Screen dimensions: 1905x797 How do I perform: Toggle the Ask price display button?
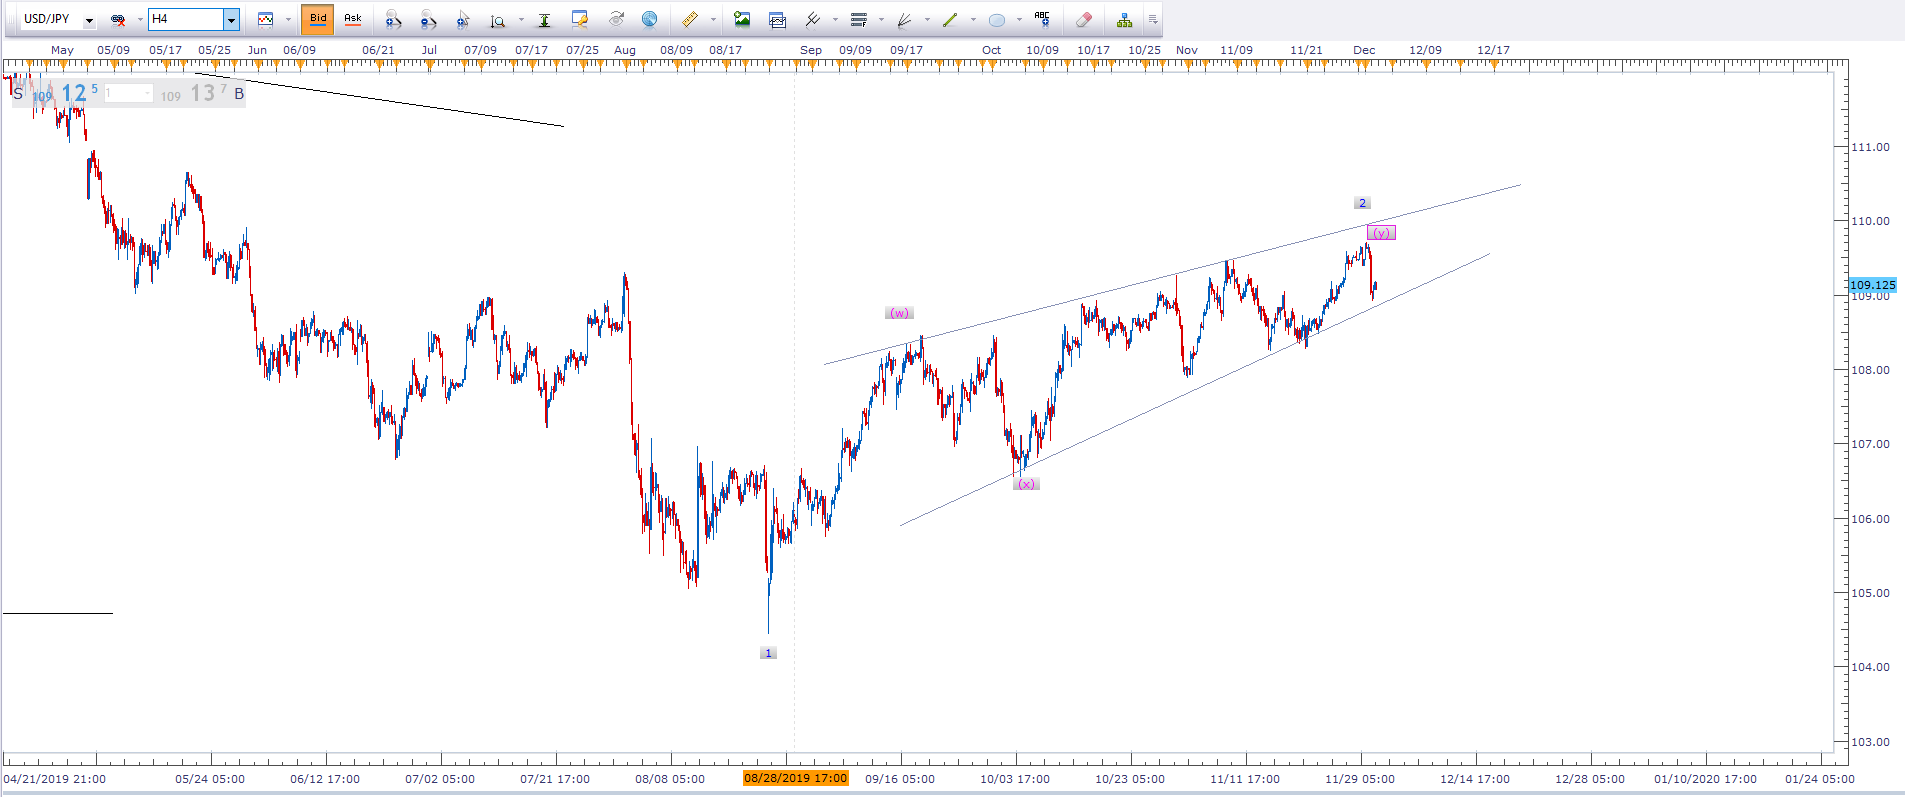click(353, 19)
